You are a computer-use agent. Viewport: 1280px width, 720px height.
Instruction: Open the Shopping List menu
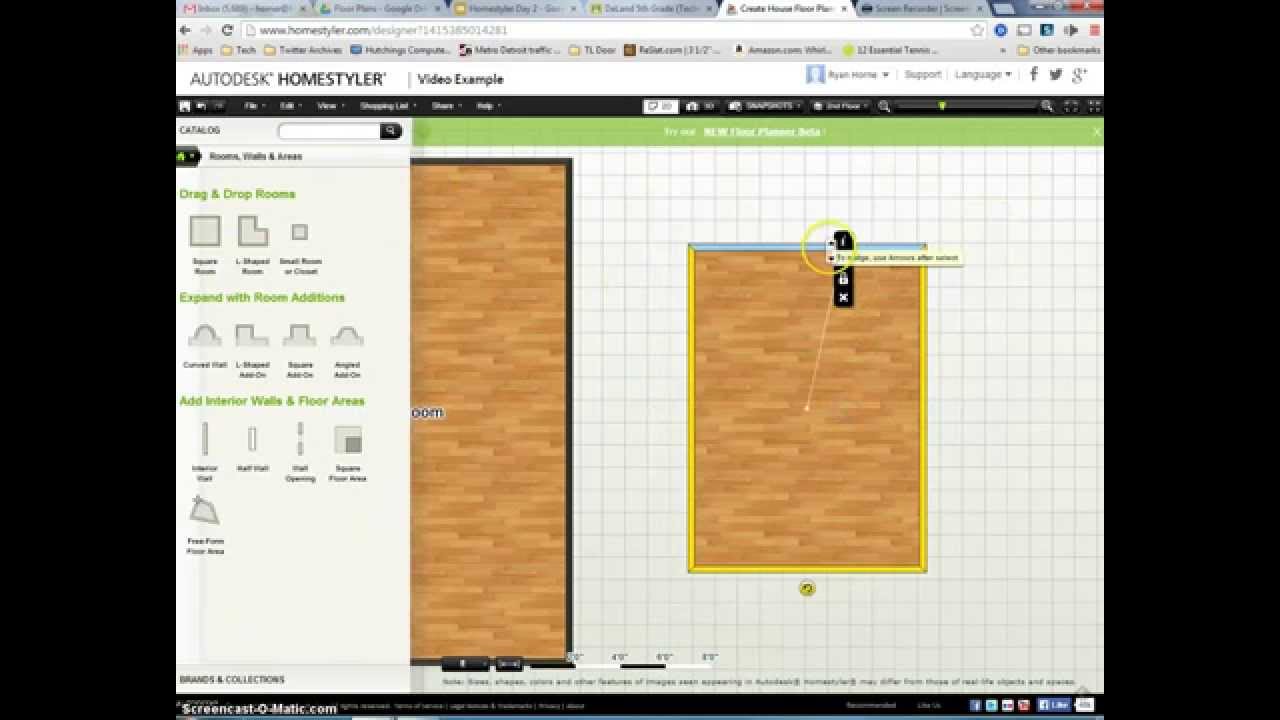click(387, 106)
